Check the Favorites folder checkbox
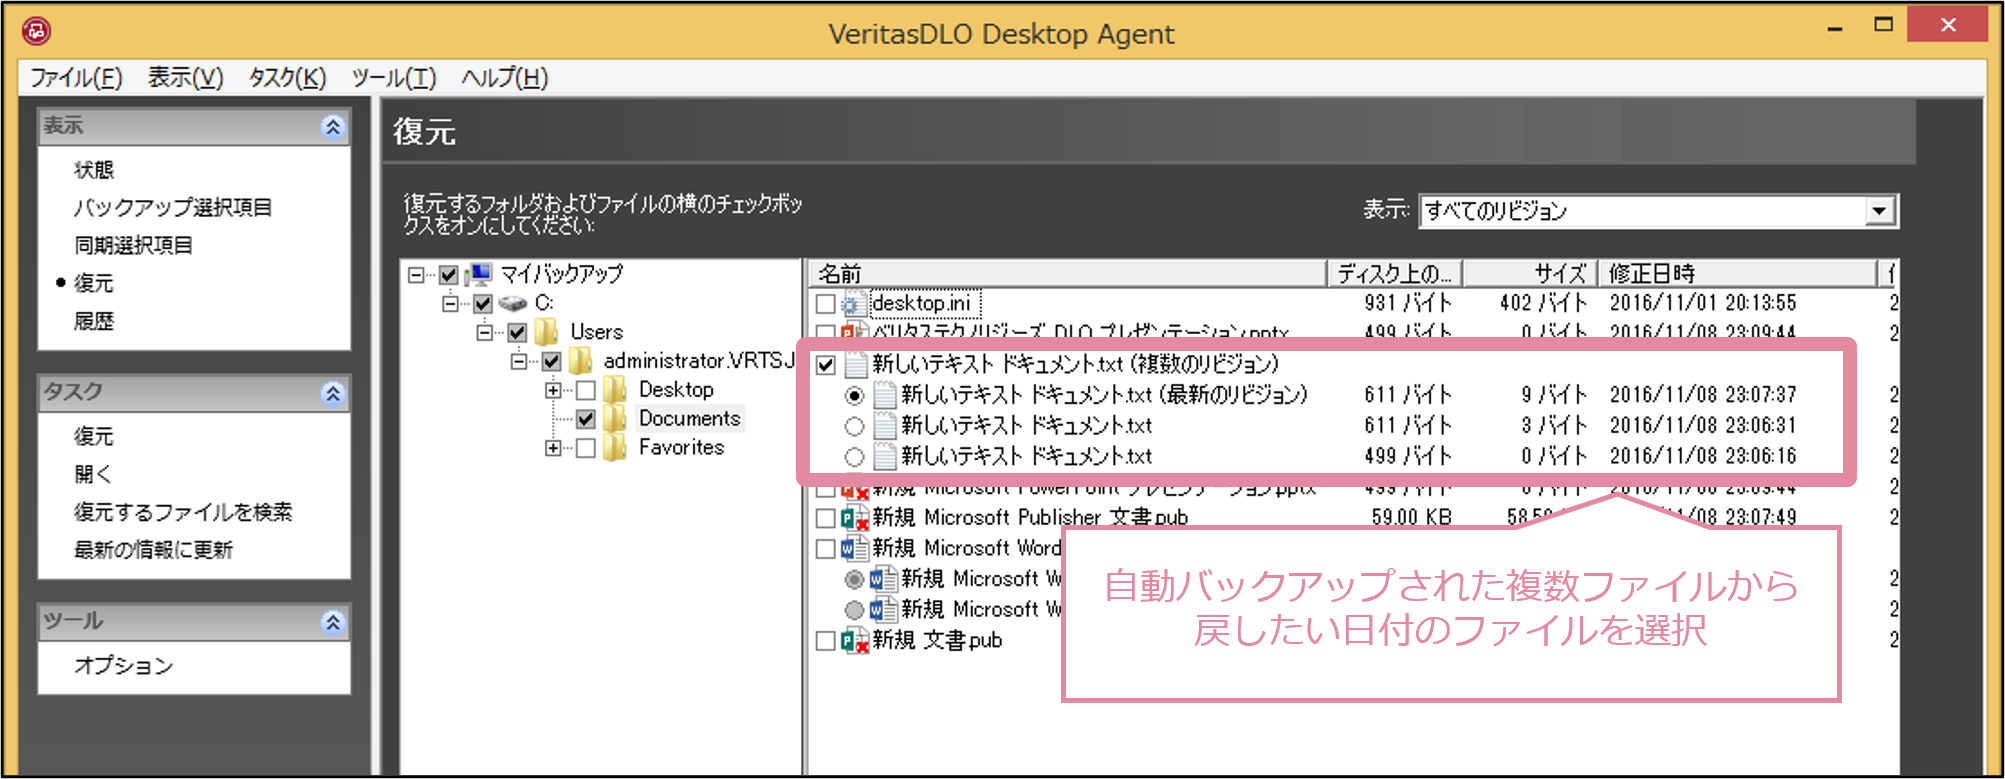The image size is (2005, 779). click(x=586, y=448)
